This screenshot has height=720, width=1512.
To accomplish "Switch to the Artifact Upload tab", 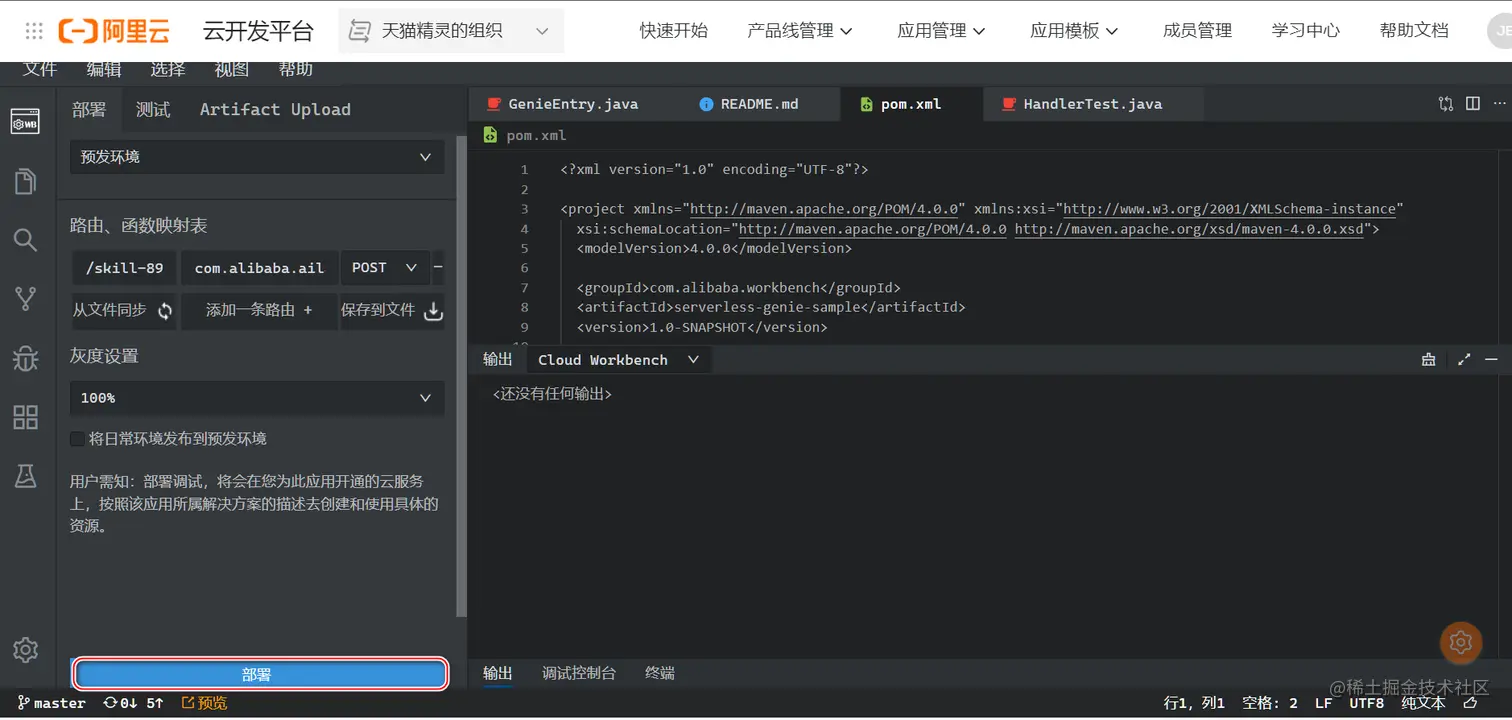I will [275, 110].
